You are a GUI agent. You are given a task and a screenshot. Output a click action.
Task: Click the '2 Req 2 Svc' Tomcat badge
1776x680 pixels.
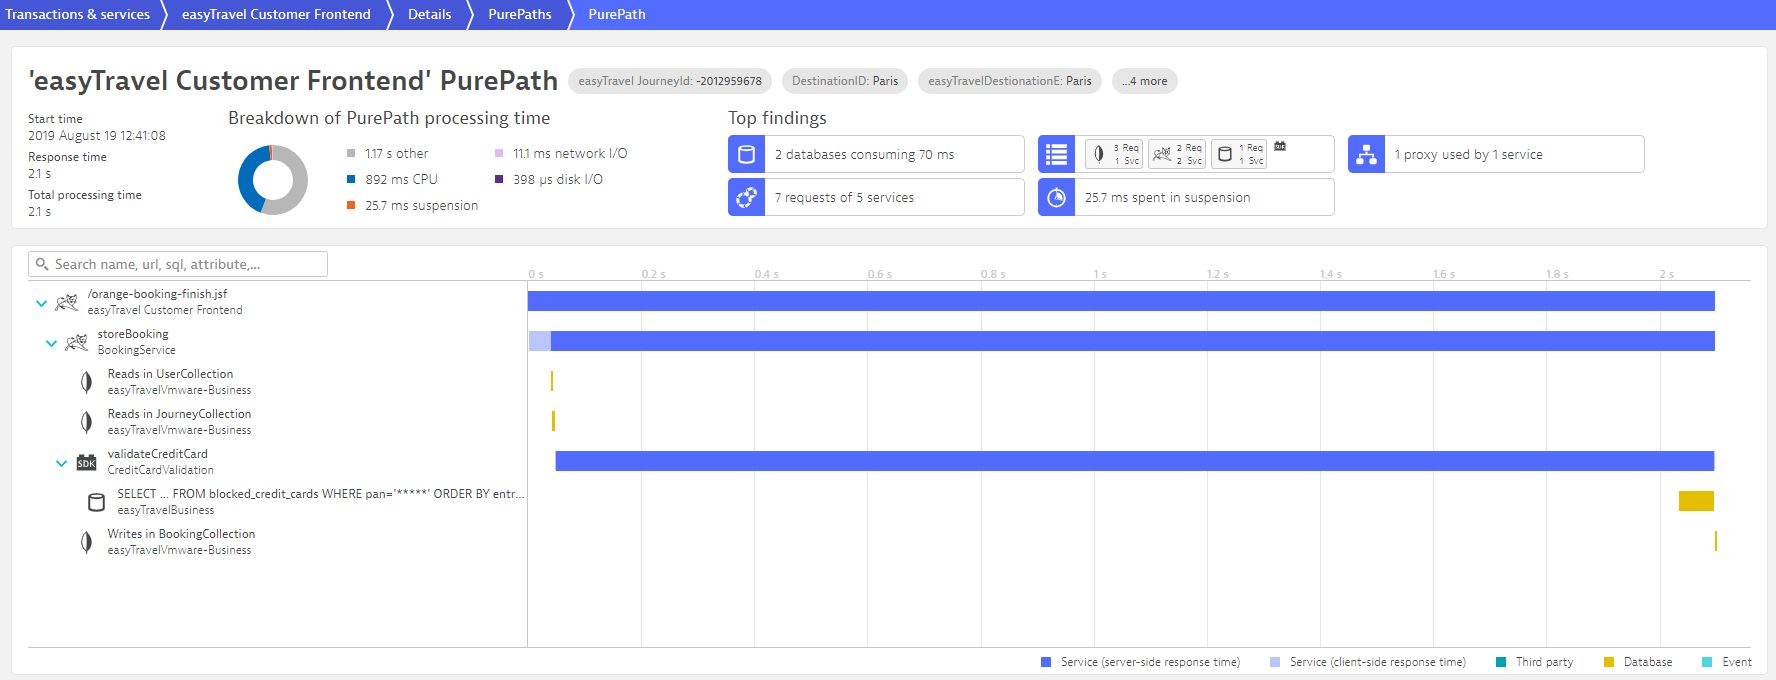click(x=1177, y=154)
